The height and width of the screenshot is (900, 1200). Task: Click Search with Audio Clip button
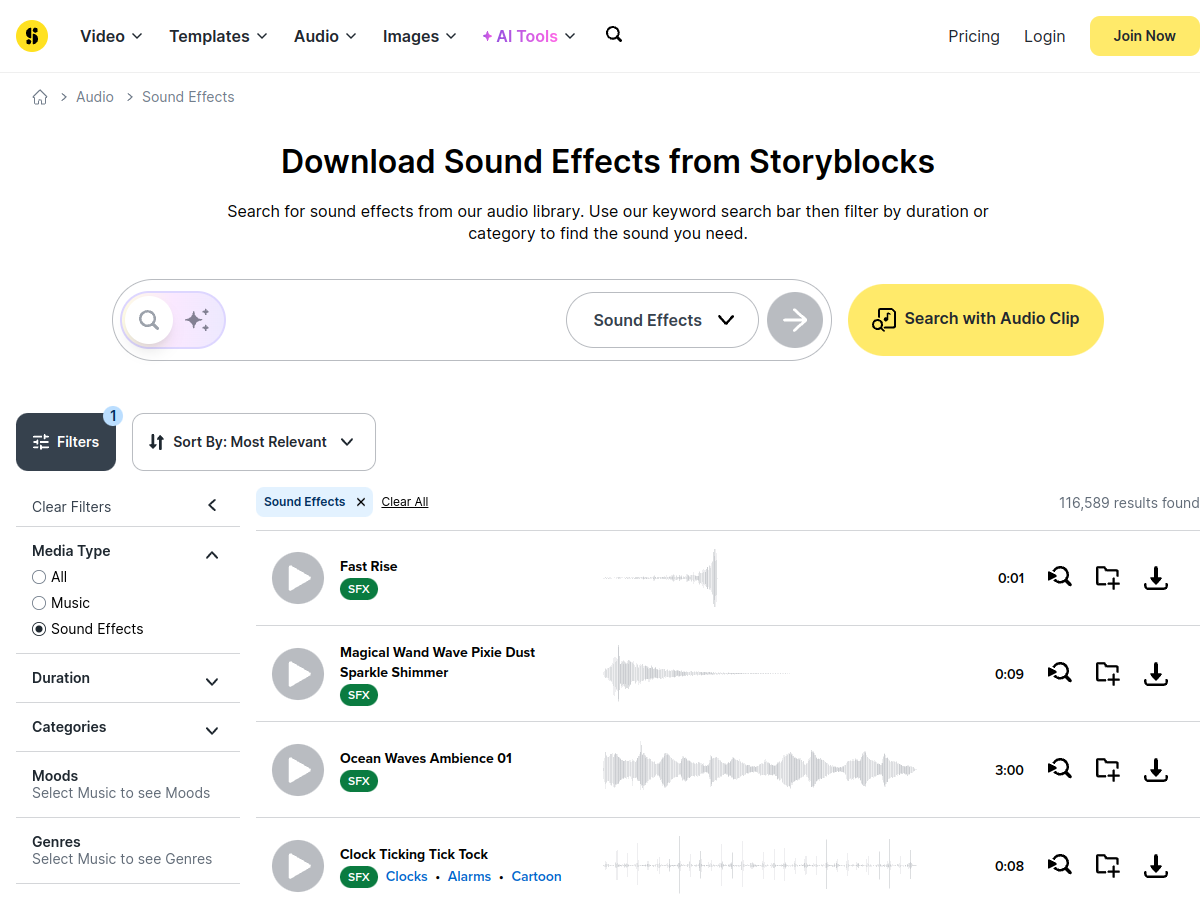coord(975,320)
